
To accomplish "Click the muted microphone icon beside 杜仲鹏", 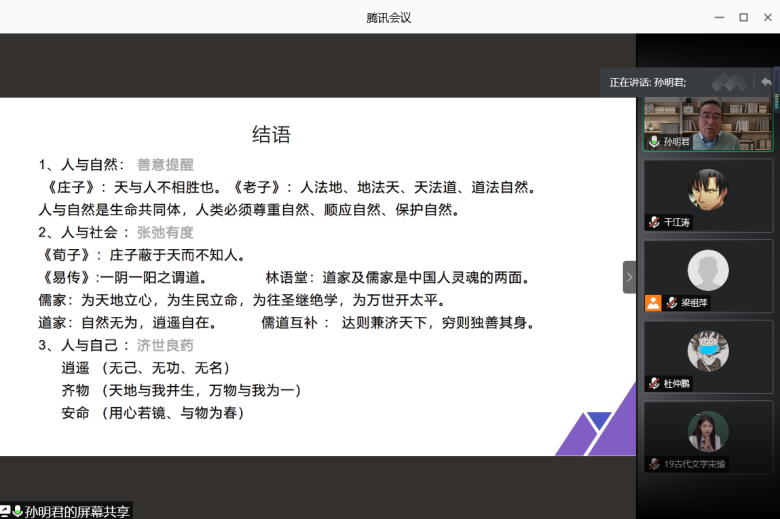I will pos(654,383).
